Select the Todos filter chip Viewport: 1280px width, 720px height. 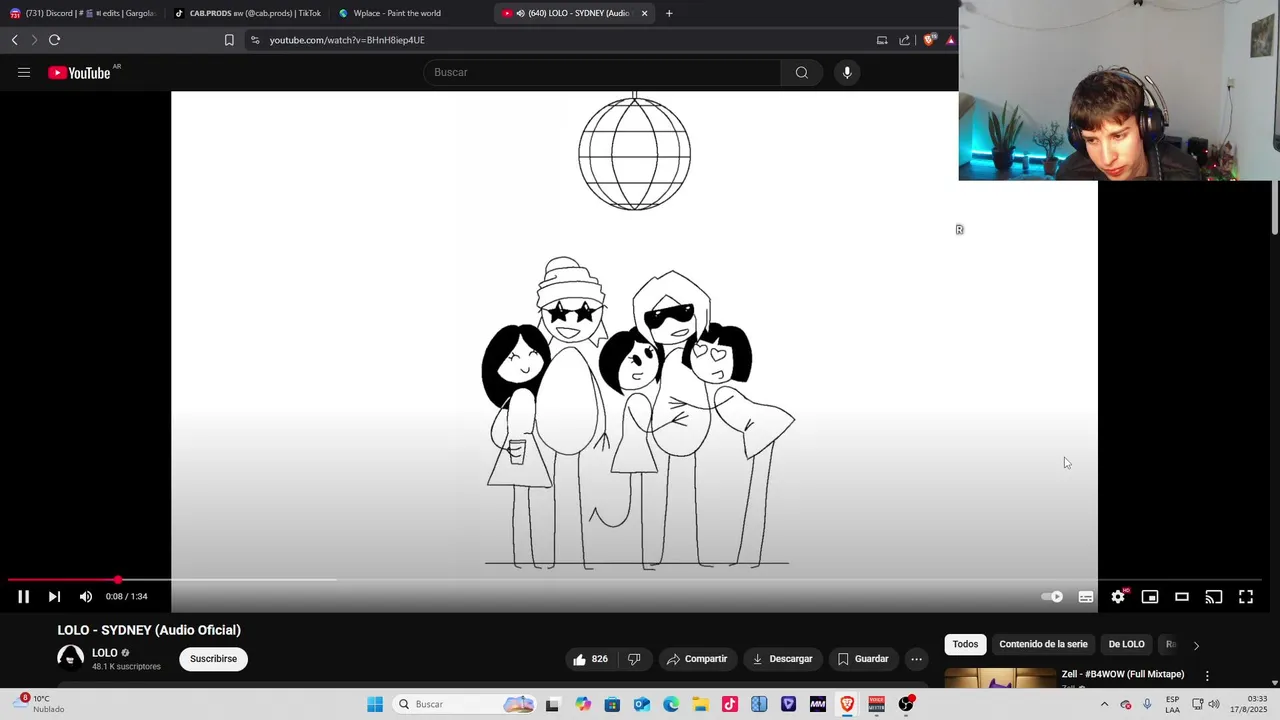tap(965, 644)
